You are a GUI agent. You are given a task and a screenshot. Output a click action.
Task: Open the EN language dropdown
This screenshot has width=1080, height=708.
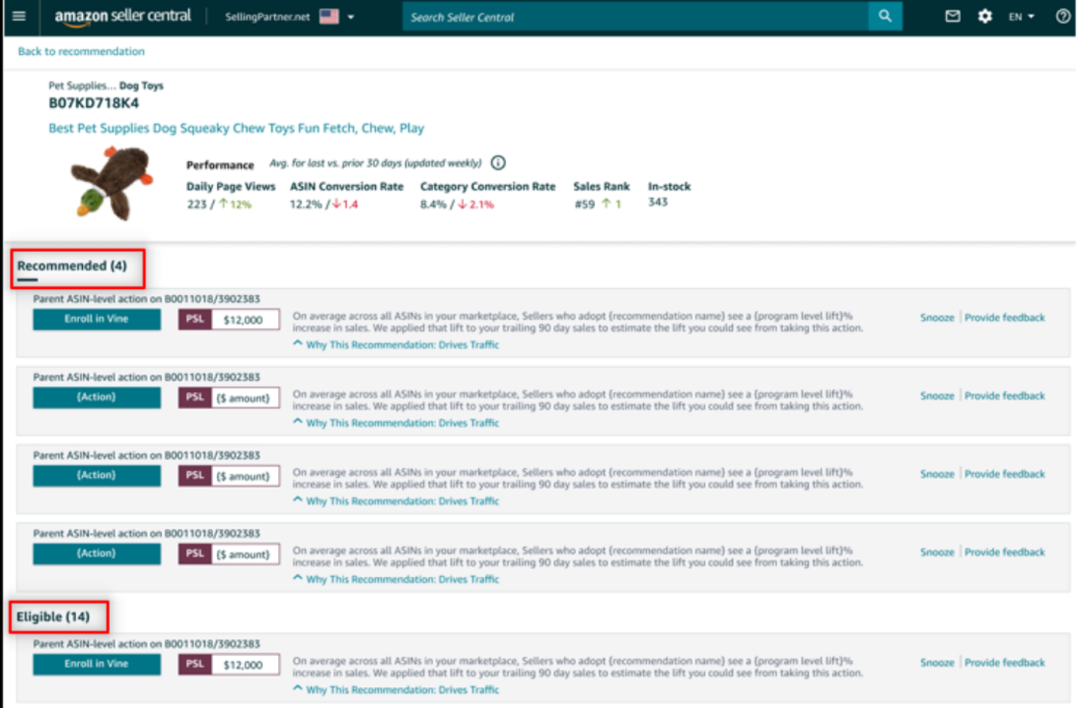tap(1021, 17)
